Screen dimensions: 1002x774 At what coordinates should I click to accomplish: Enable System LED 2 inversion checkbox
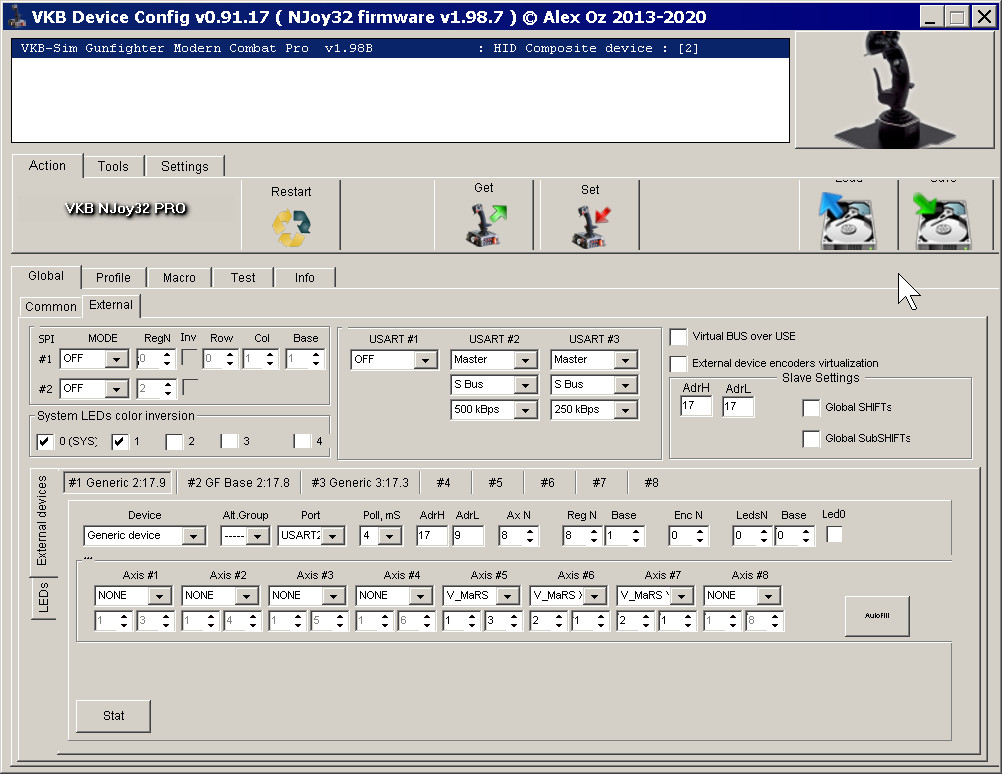(x=174, y=441)
